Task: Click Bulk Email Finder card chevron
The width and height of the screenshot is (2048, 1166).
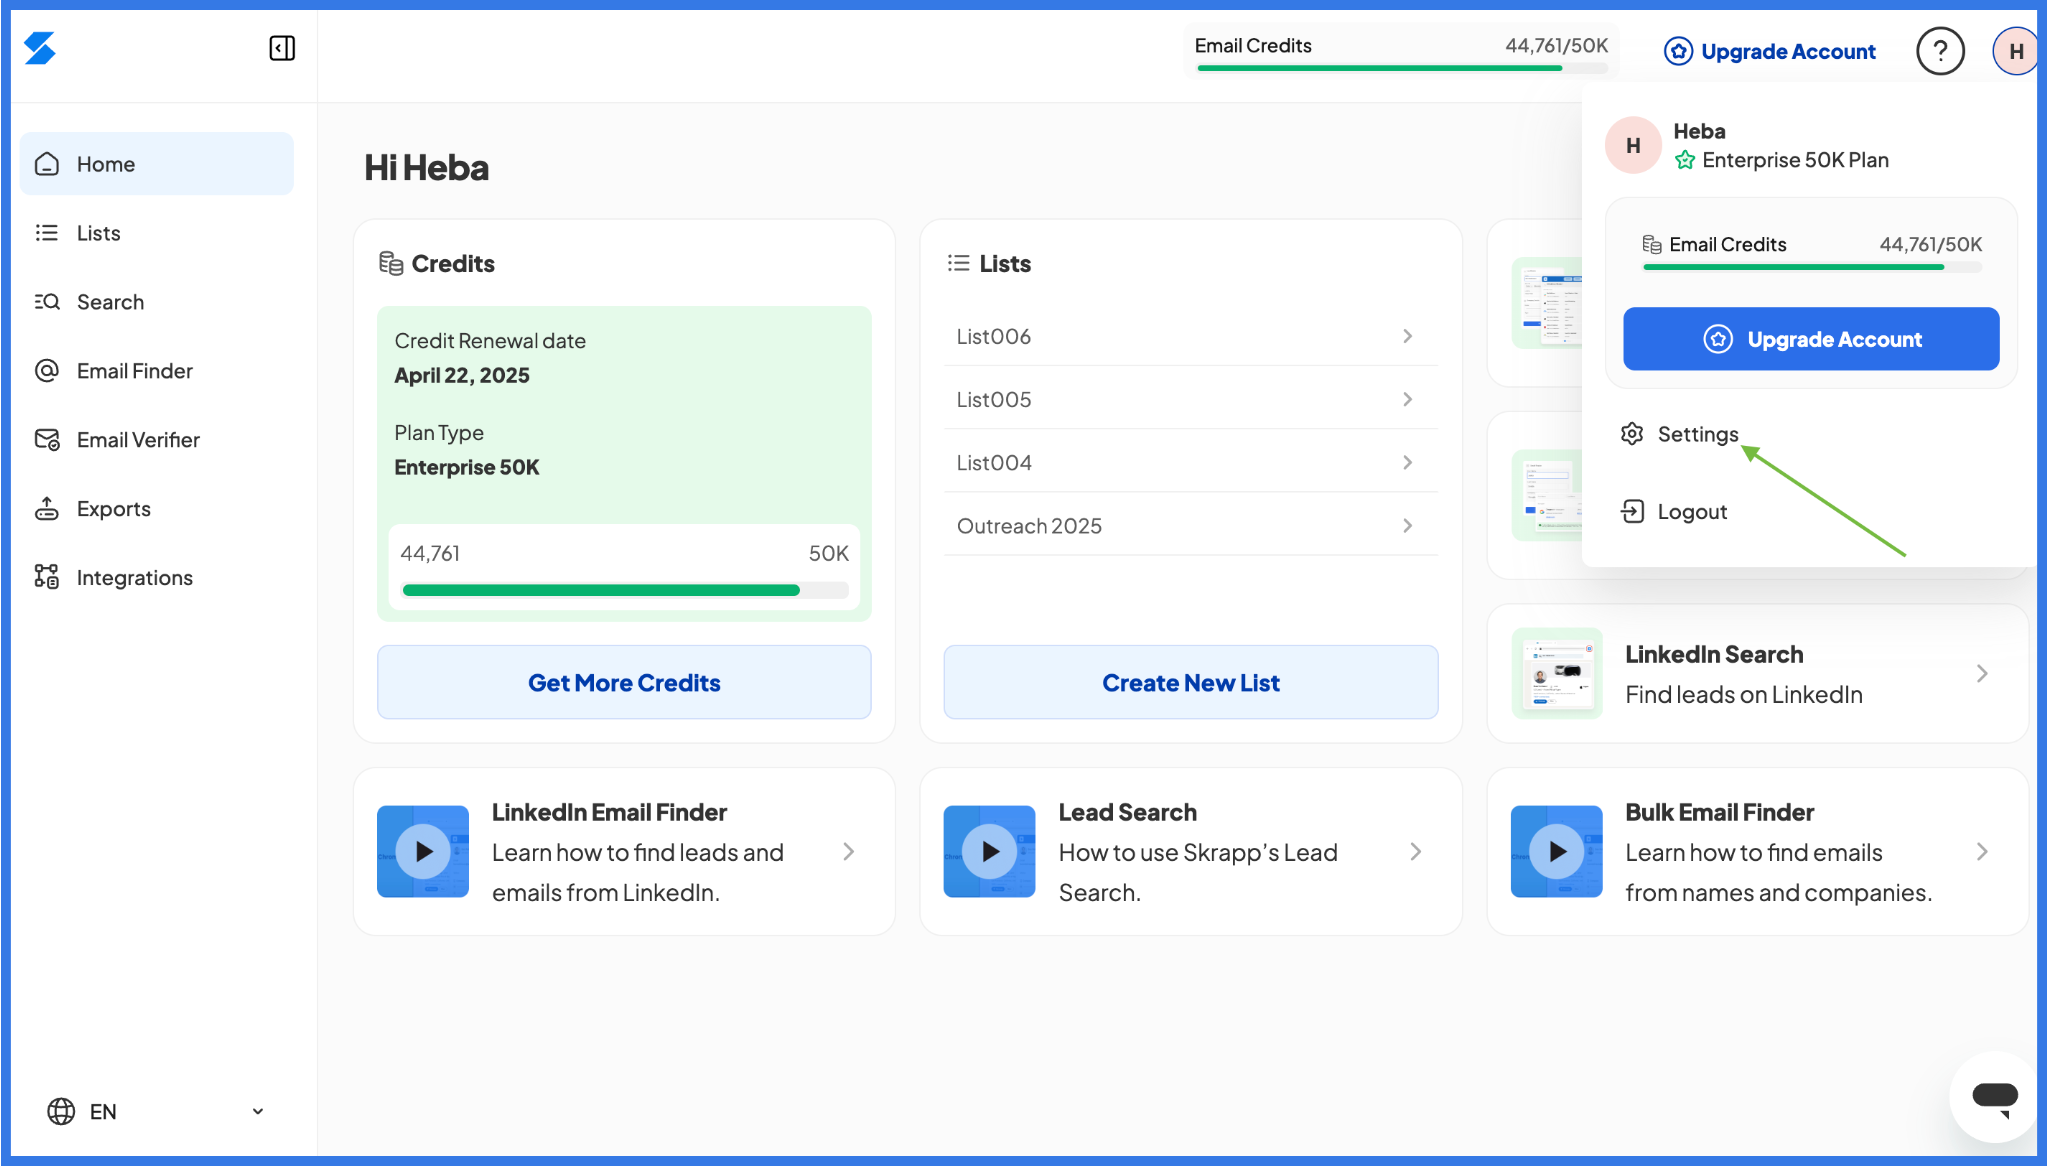Action: click(x=1981, y=851)
